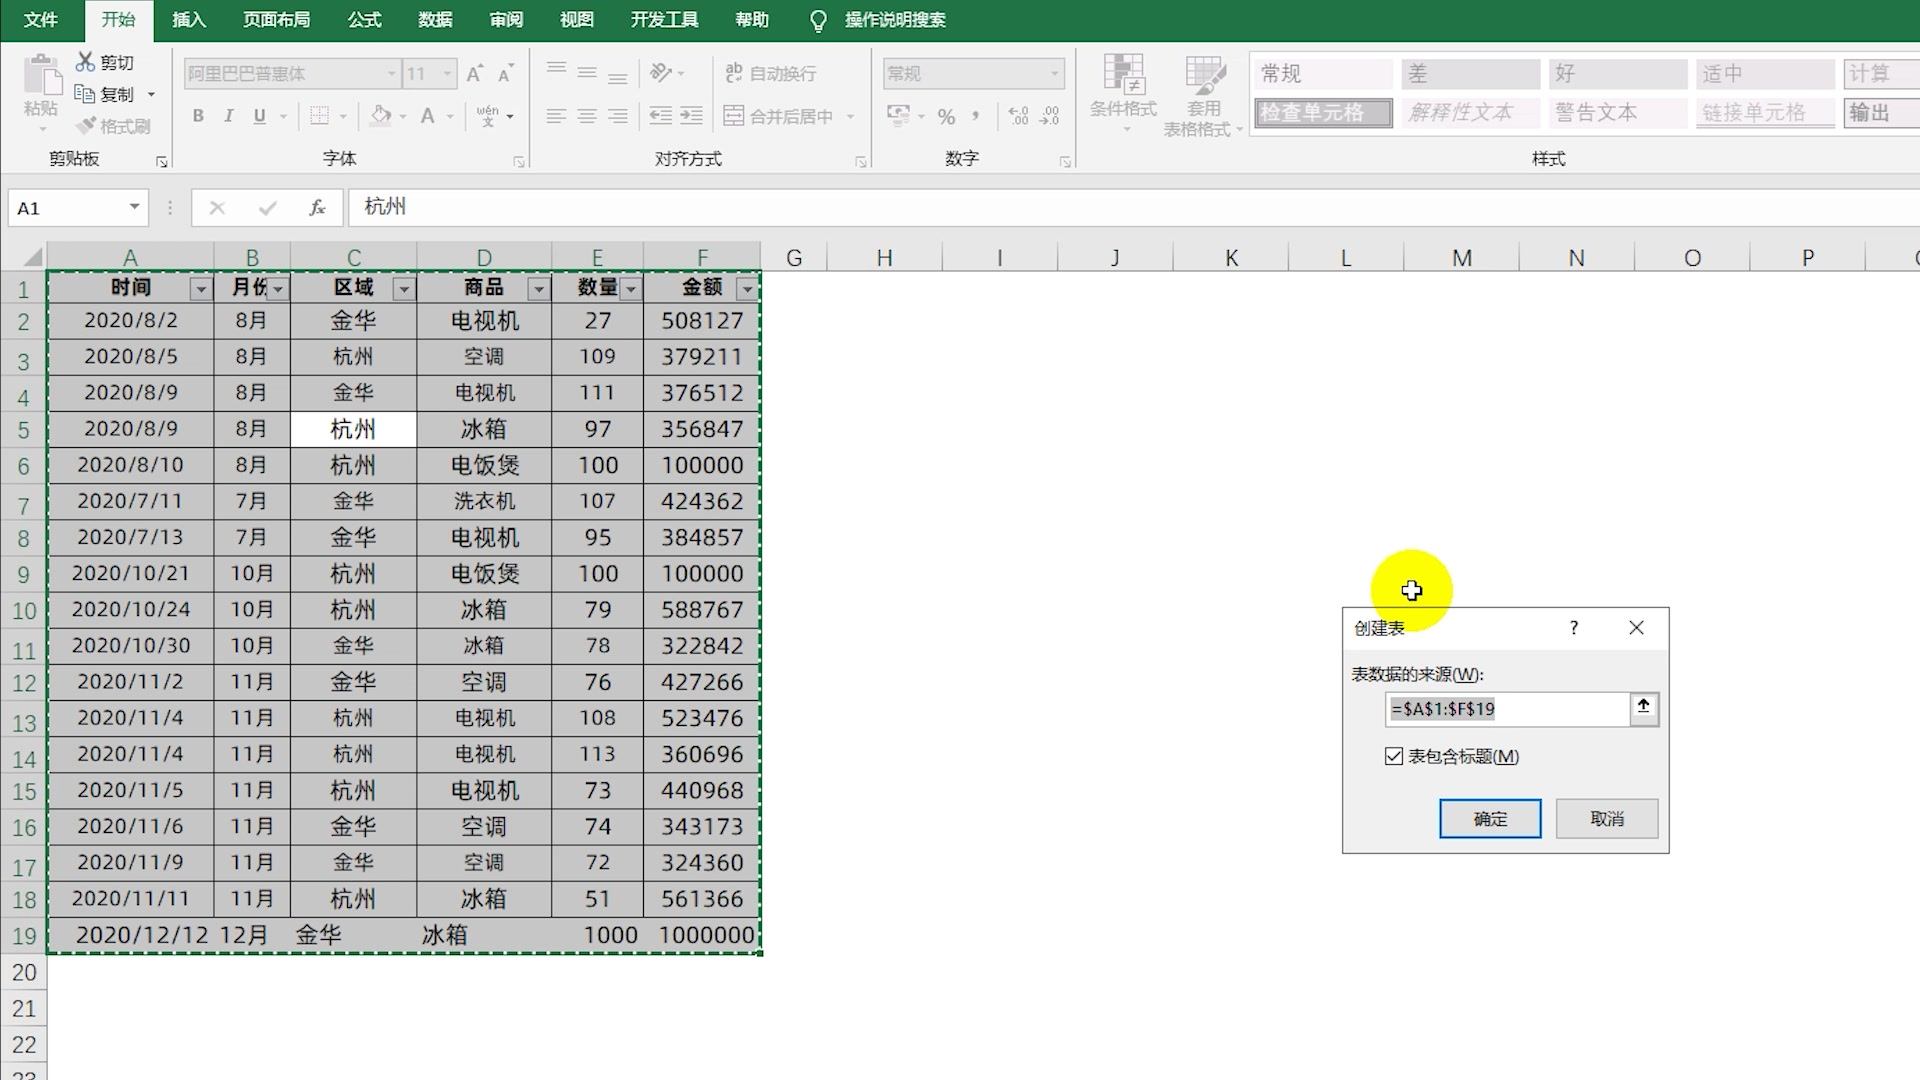Click the Format as Table icon
The height and width of the screenshot is (1080, 1920).
pos(1204,76)
